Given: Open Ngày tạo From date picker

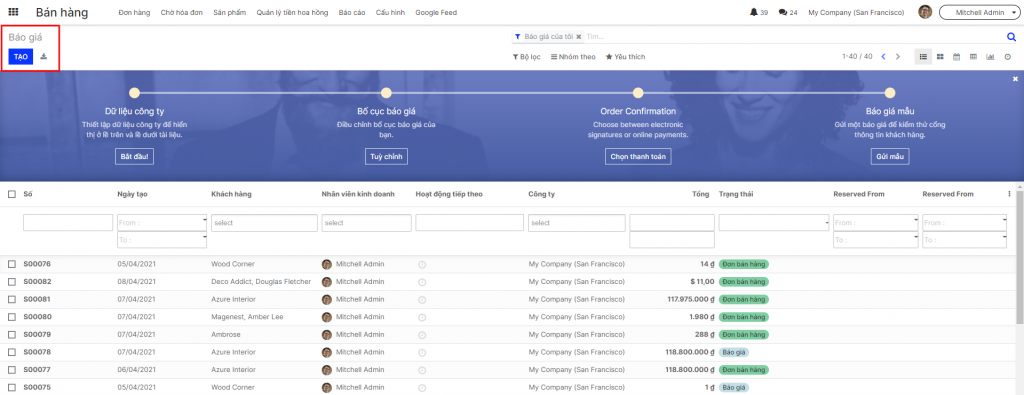Looking at the screenshot, I should 162,223.
